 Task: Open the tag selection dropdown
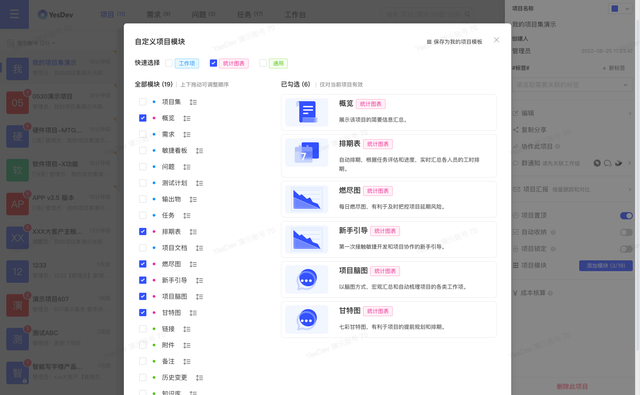572,85
